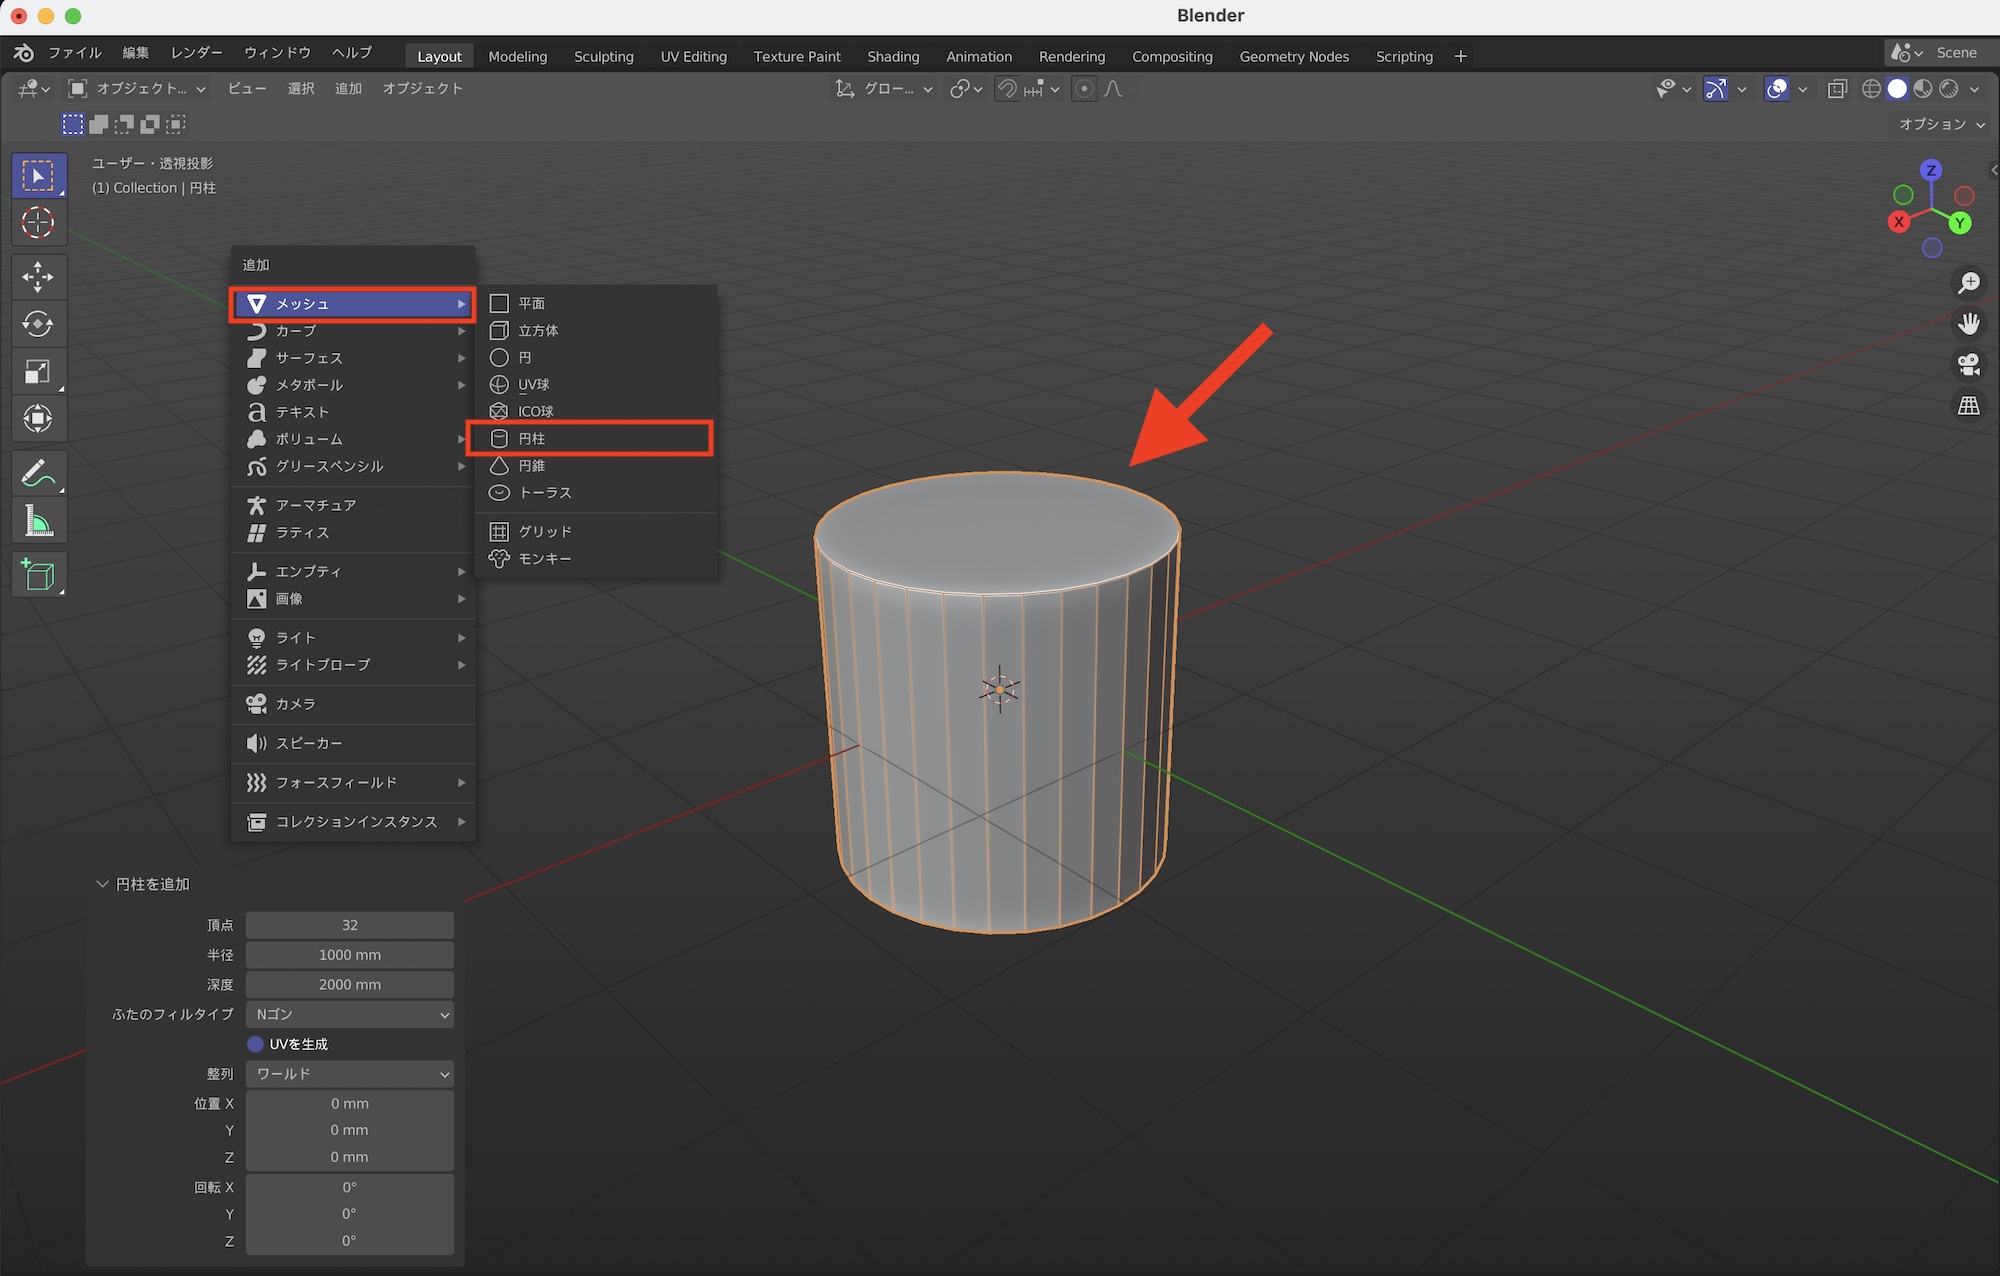2000x1276 pixels.
Task: Open the オプション button at top right
Action: (x=1940, y=124)
